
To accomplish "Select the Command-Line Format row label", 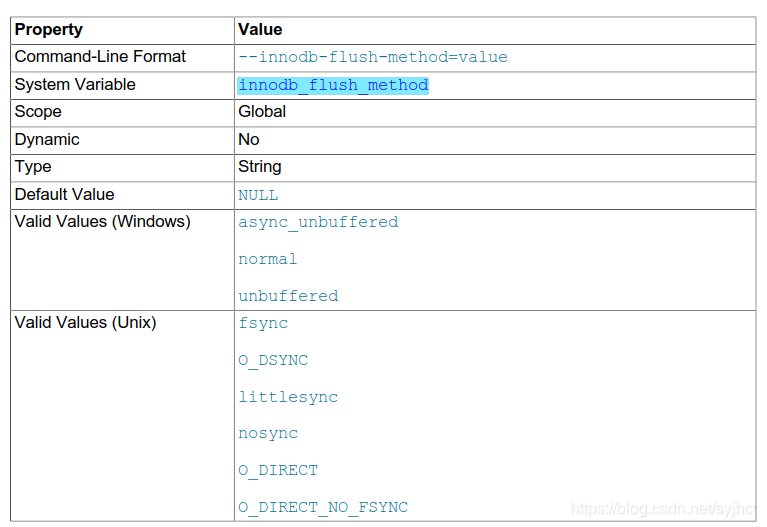I will 100,57.
